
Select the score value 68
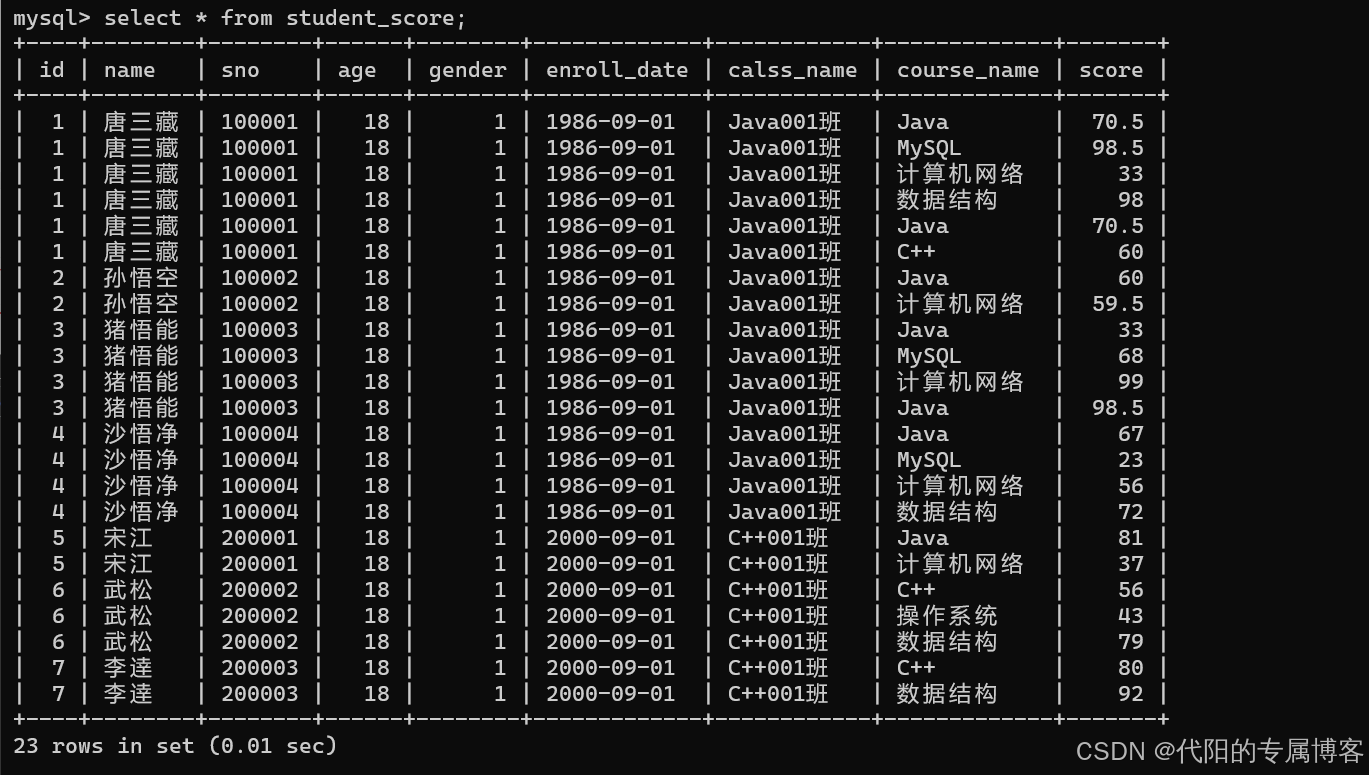click(1131, 356)
